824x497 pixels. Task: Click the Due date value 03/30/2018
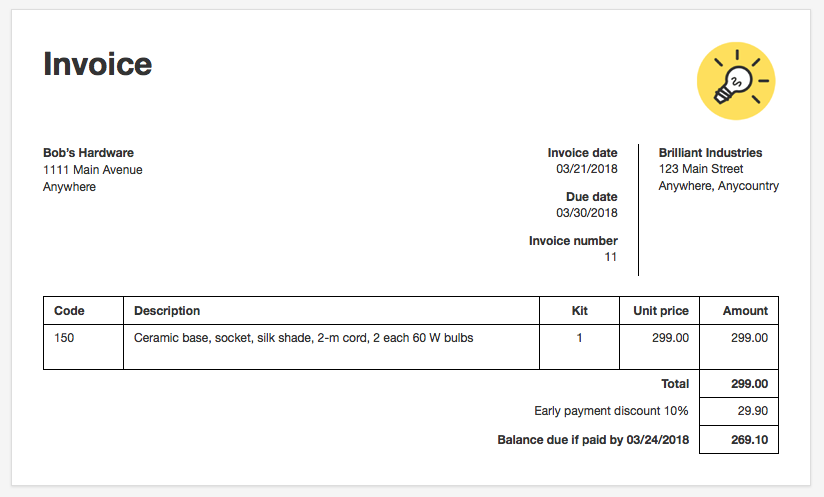tap(586, 213)
